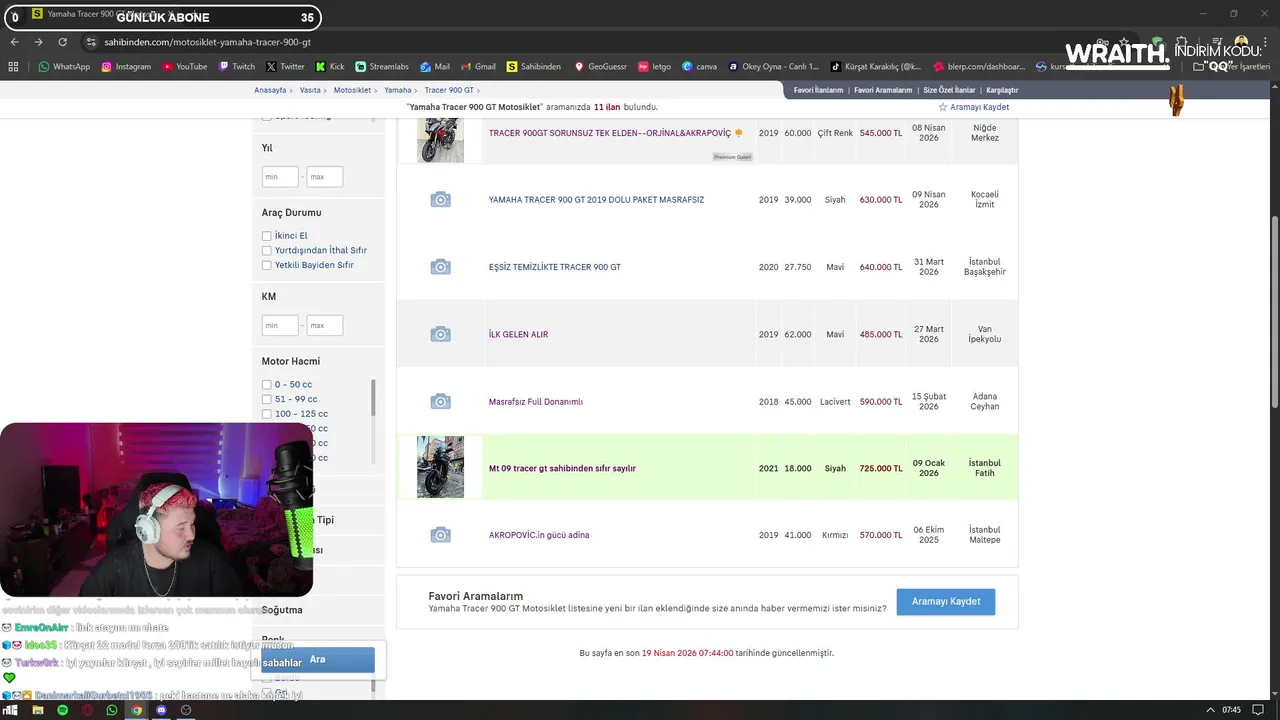Click Anasayfa in the breadcrumb
This screenshot has width=1280, height=720.
click(270, 90)
